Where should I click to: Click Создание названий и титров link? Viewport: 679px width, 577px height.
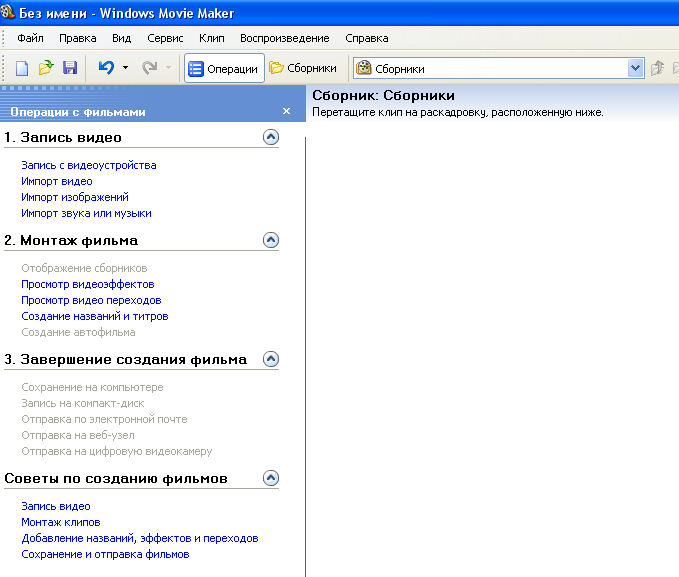click(95, 316)
